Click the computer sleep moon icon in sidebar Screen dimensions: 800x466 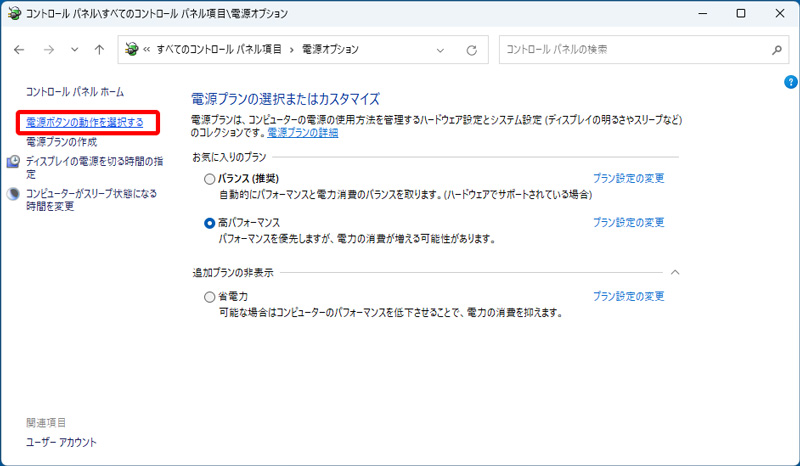coord(14,194)
